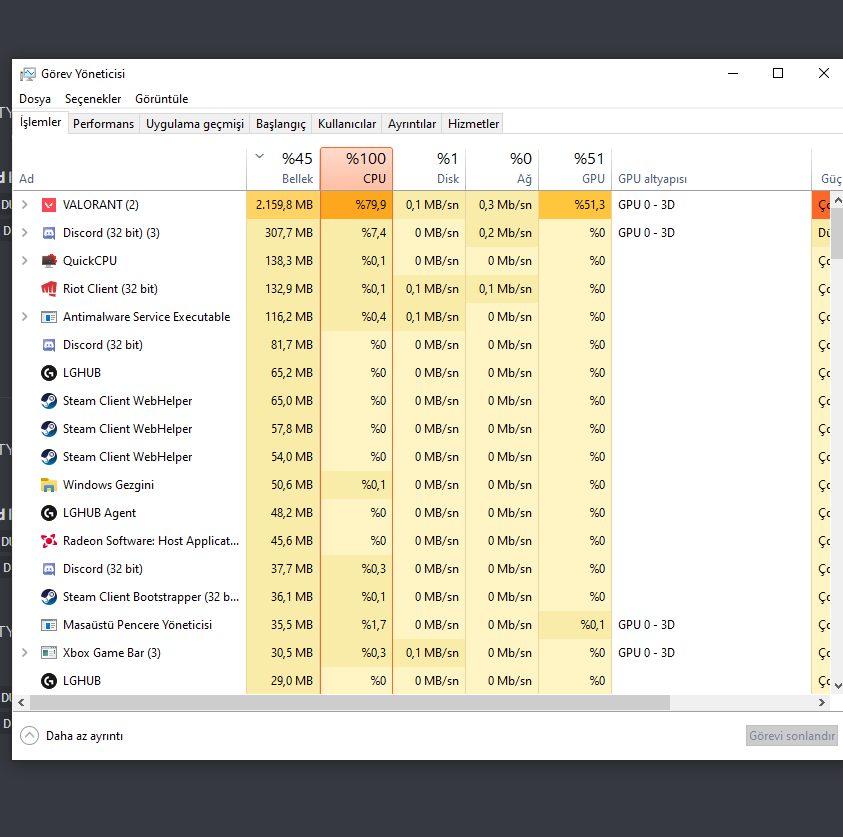Click the Xbox Game Bar icon
Image resolution: width=843 pixels, height=837 pixels.
[49, 653]
